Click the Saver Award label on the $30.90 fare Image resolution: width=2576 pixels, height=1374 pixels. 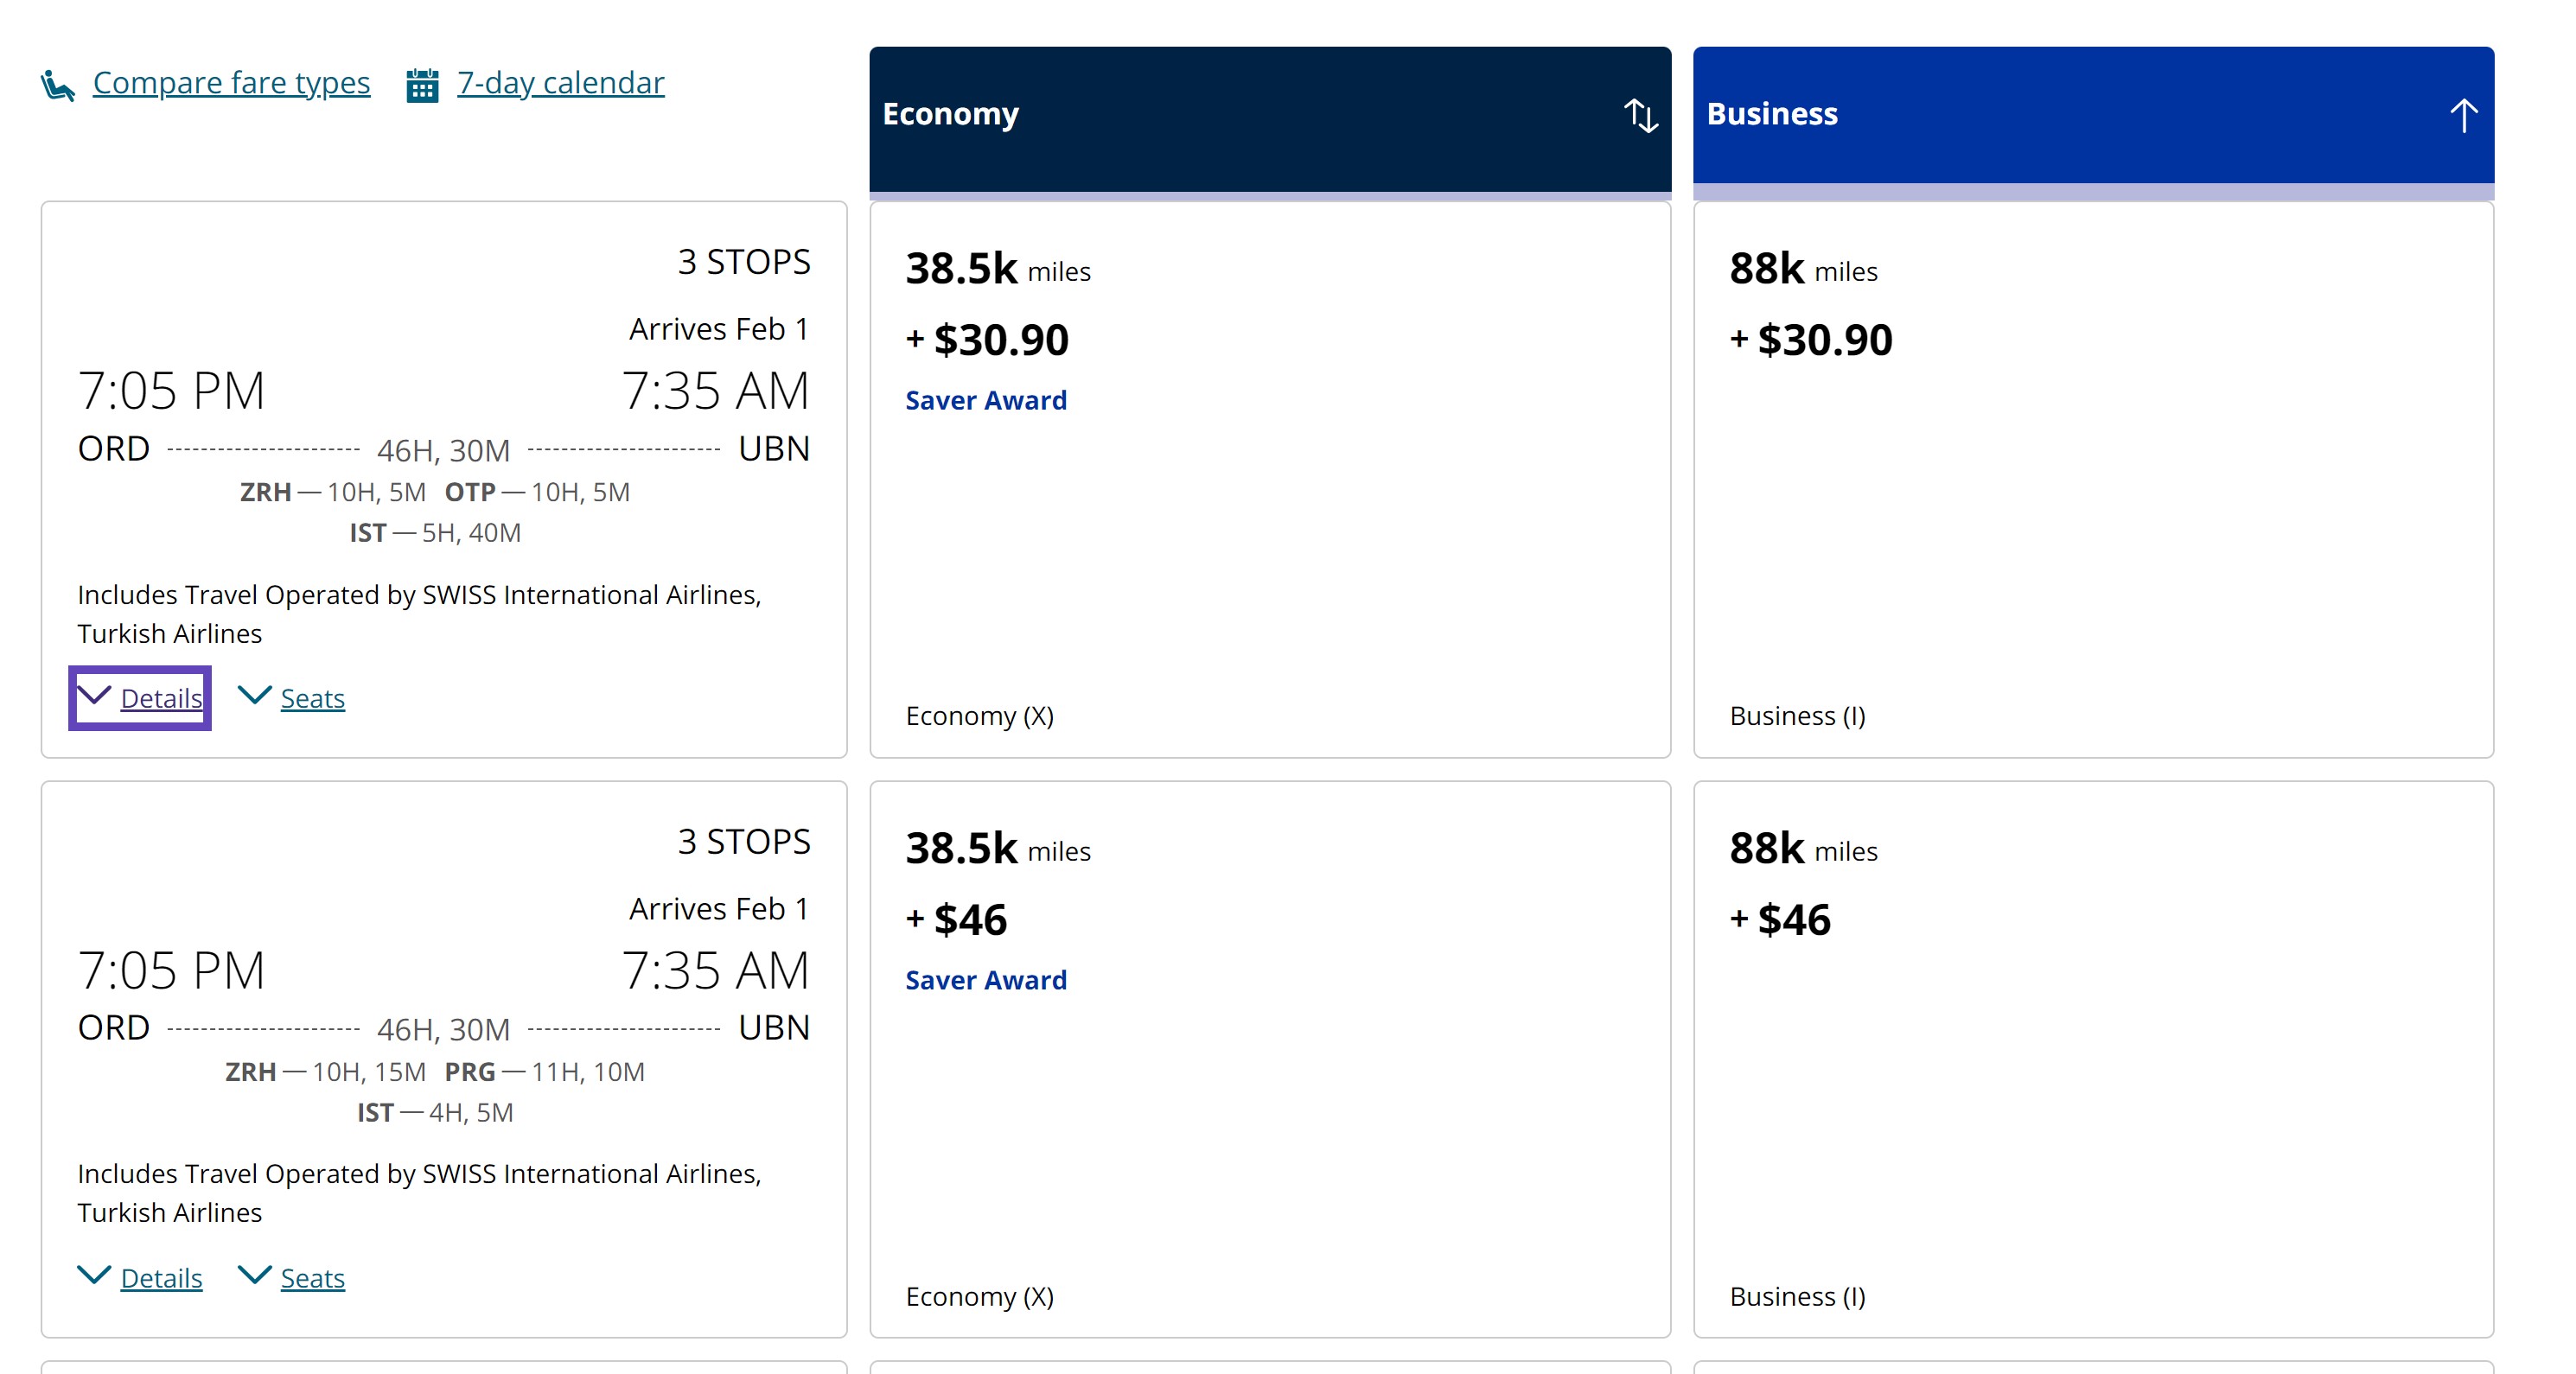[985, 400]
